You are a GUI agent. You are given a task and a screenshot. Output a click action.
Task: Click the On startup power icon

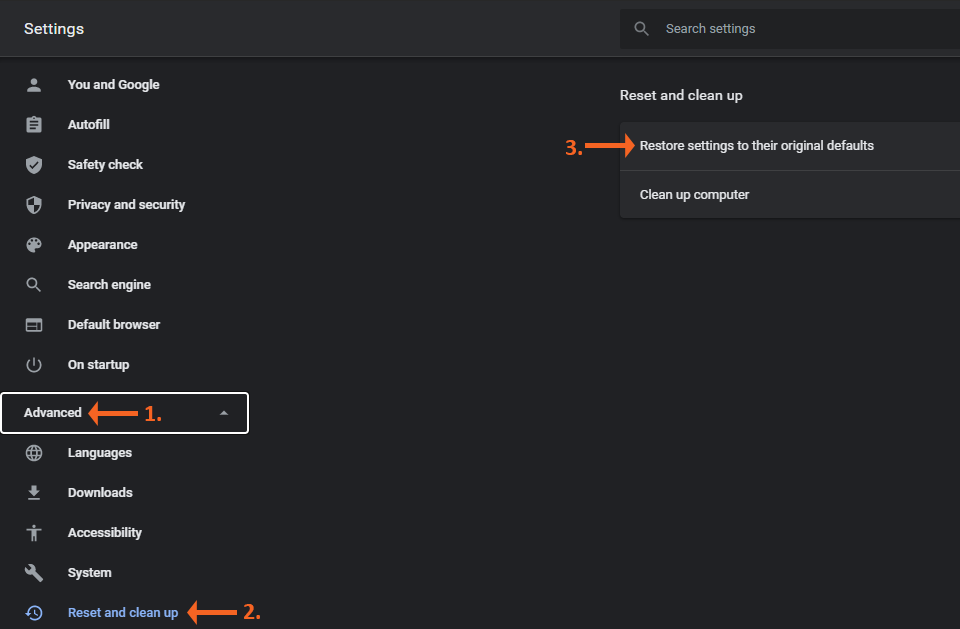pyautogui.click(x=34, y=364)
